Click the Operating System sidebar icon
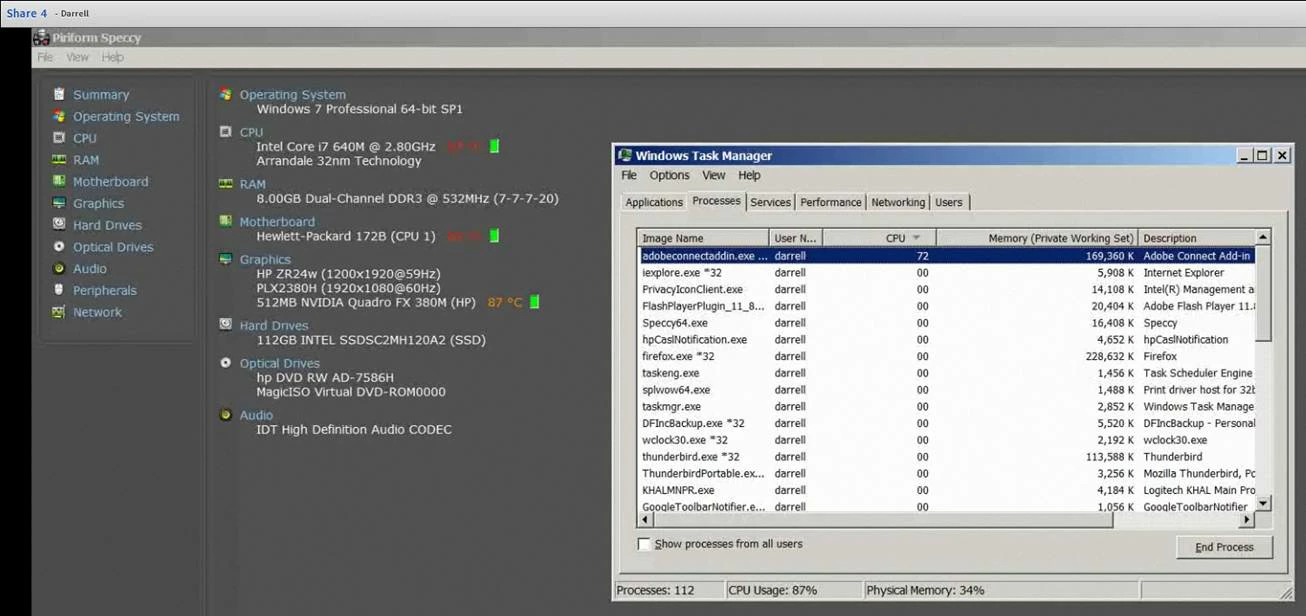 tap(59, 116)
